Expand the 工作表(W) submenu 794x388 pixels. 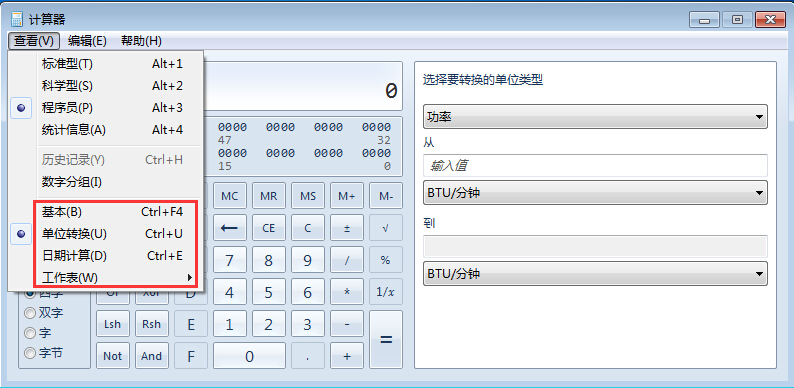pyautogui.click(x=106, y=278)
